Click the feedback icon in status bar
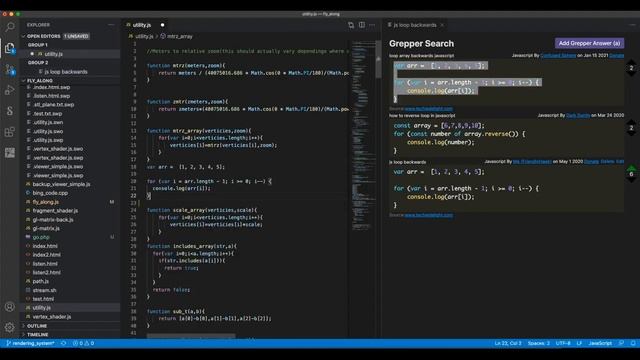This screenshot has height=360, width=640. (x=621, y=343)
